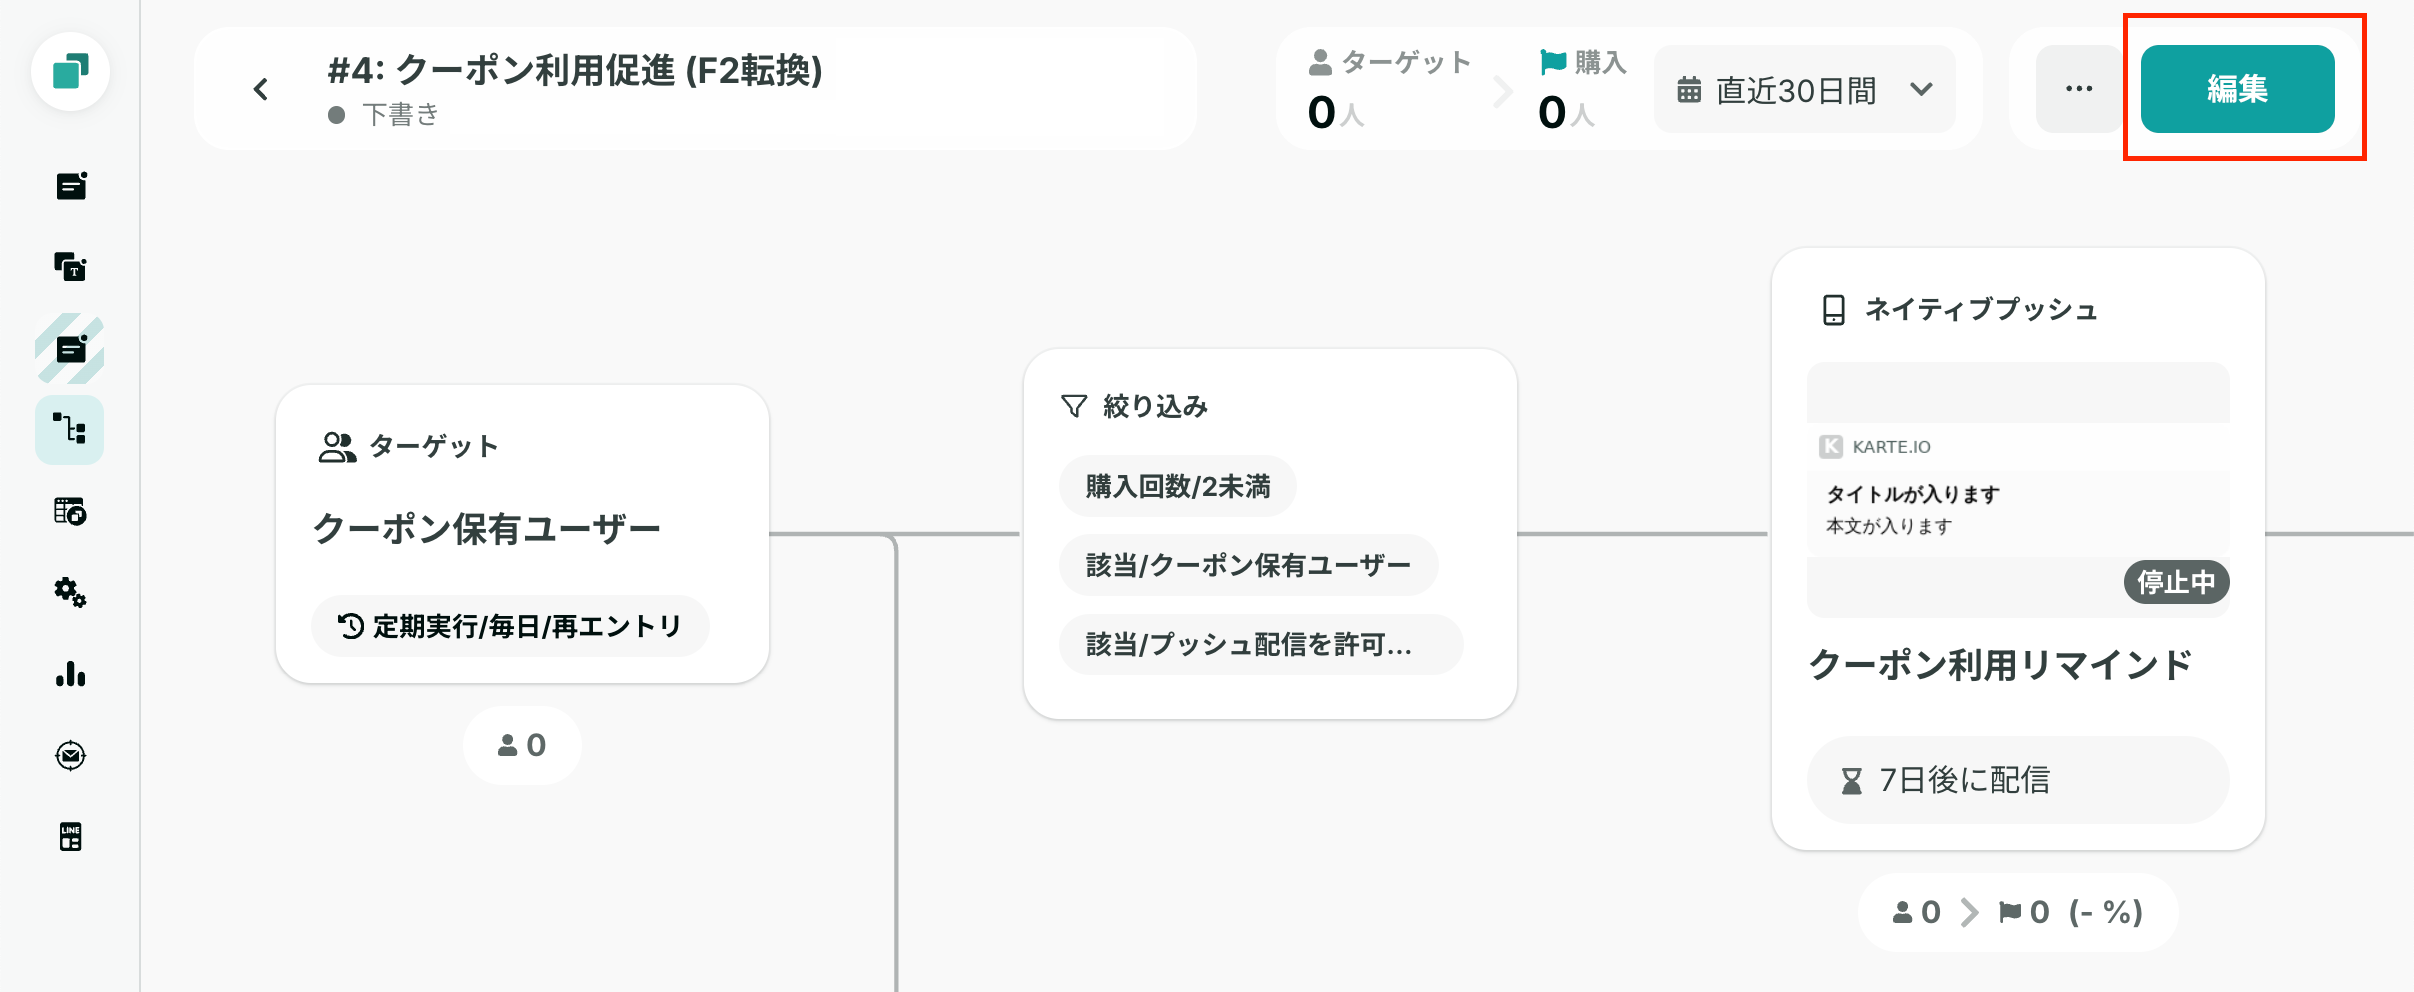
Task: Open the top message card sidebar icon
Action: pyautogui.click(x=70, y=186)
